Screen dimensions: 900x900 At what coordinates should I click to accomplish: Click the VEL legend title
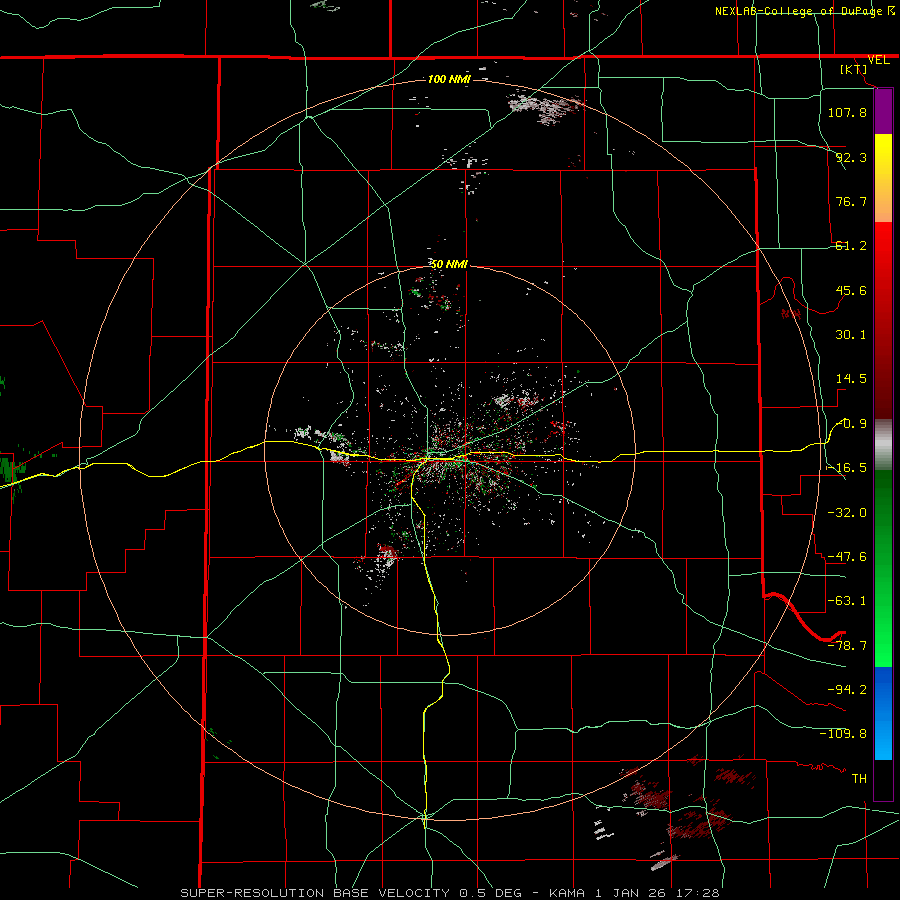click(878, 60)
